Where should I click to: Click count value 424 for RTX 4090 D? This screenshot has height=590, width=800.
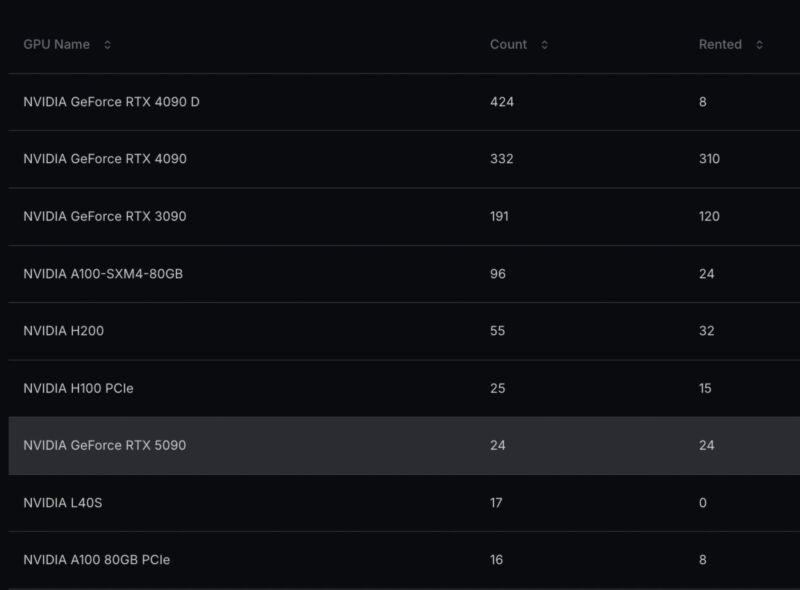[x=502, y=102]
